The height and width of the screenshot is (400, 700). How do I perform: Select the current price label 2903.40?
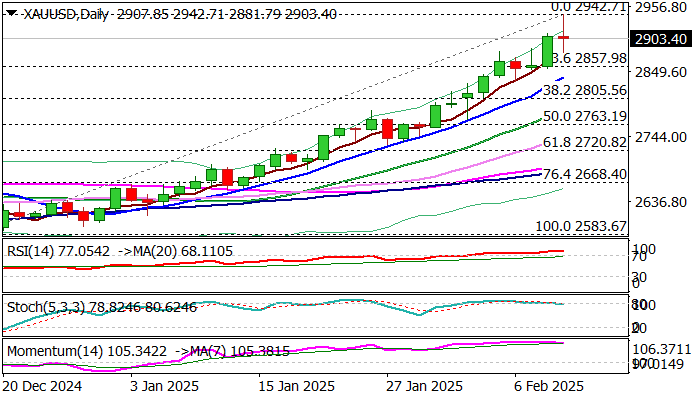[x=660, y=39]
